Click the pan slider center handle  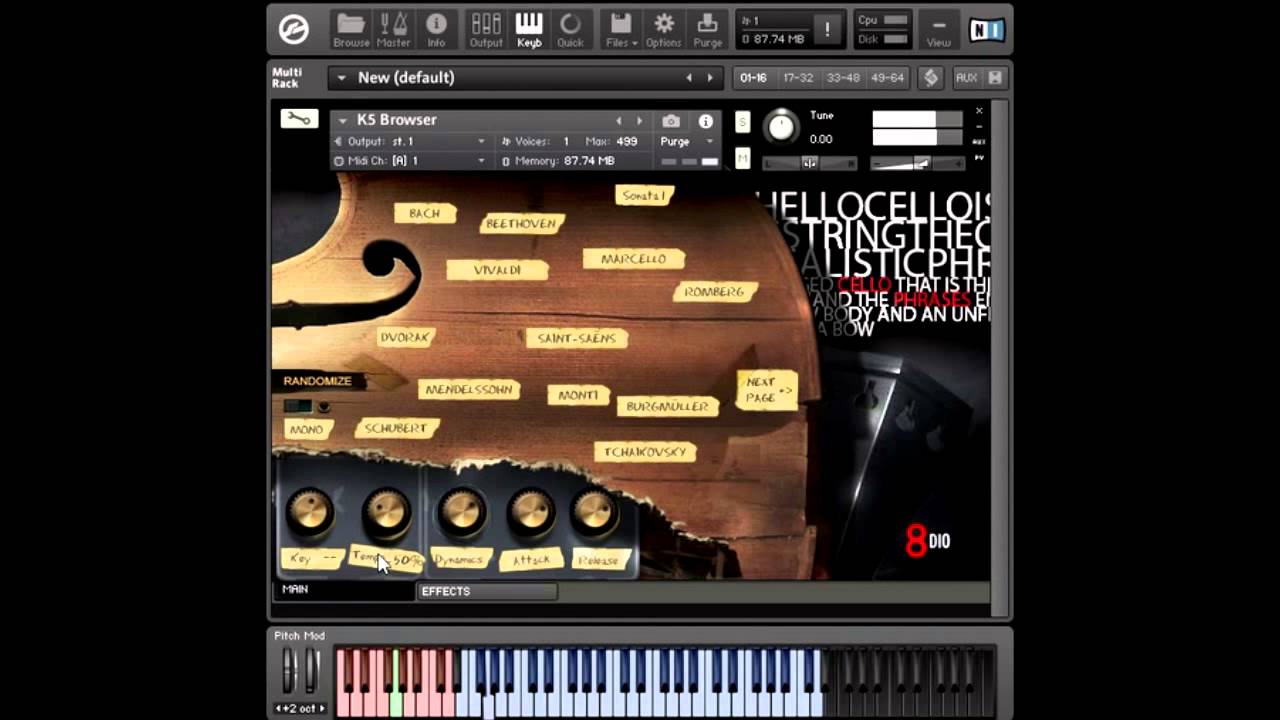click(x=810, y=163)
